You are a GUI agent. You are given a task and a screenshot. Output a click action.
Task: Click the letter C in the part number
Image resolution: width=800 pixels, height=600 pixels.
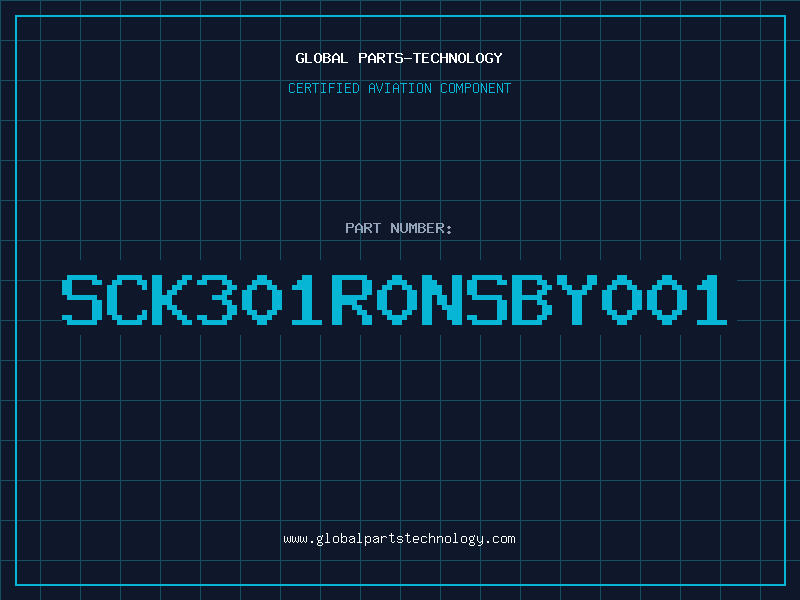[x=127, y=299]
